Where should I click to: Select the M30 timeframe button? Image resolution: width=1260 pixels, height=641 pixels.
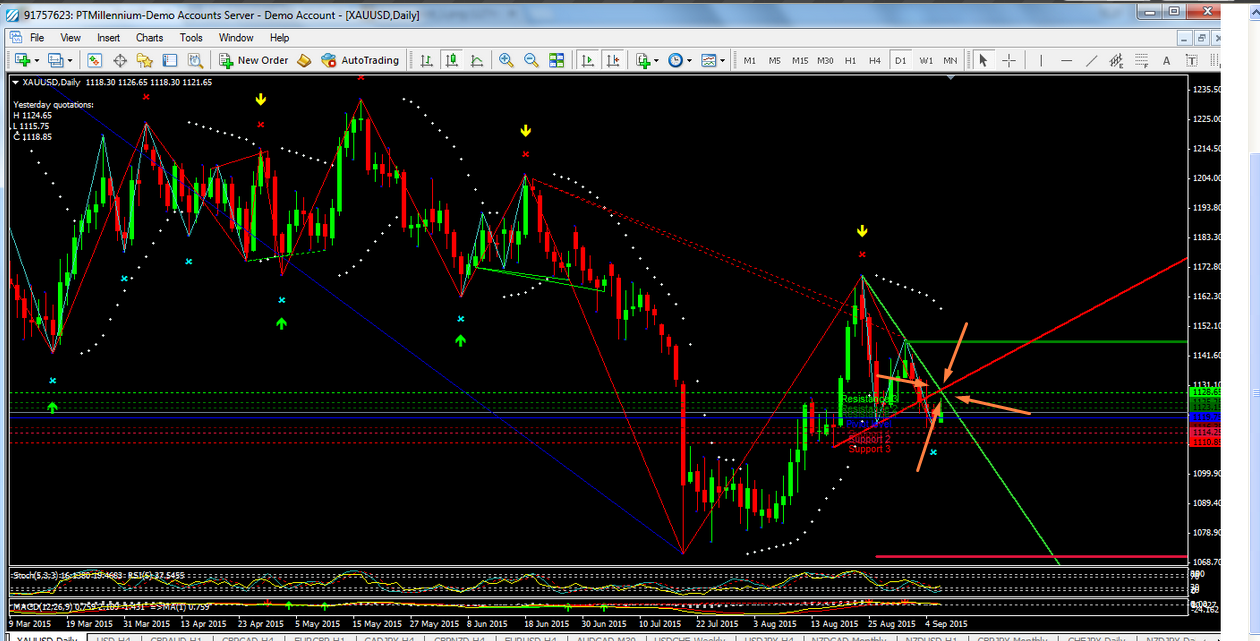825,60
